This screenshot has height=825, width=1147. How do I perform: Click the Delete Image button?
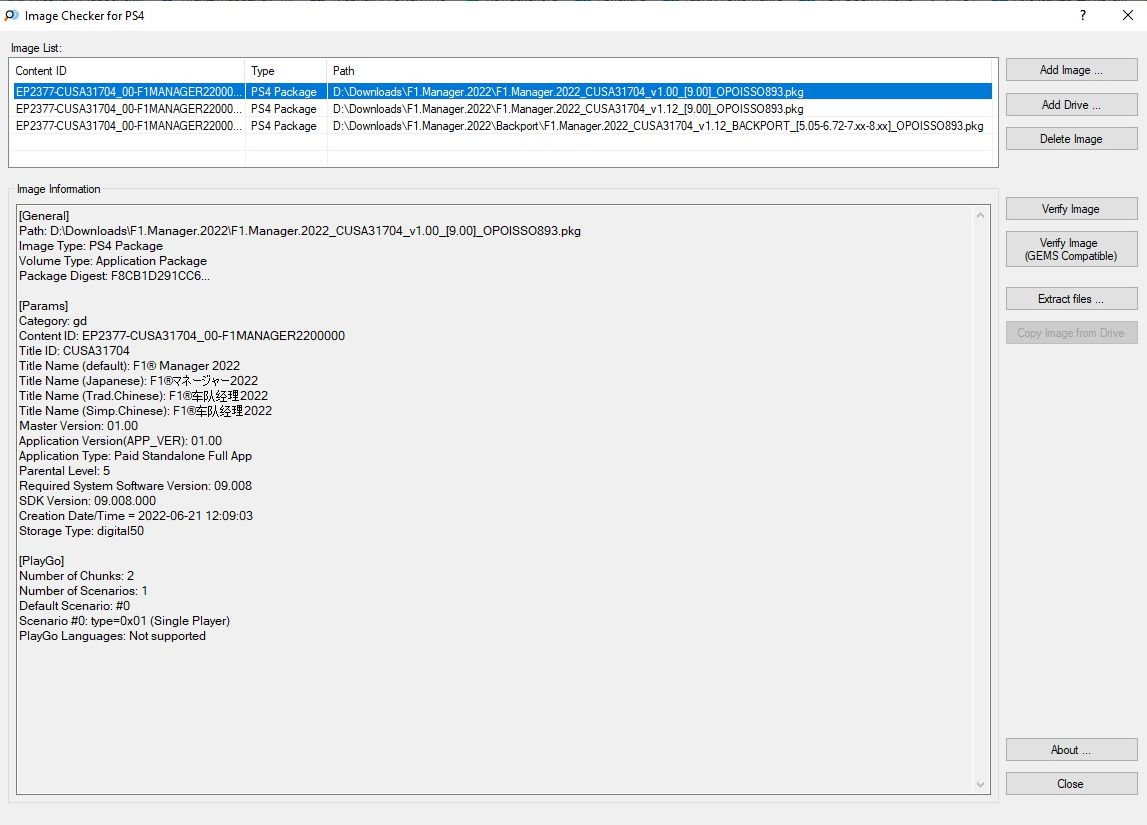1071,139
